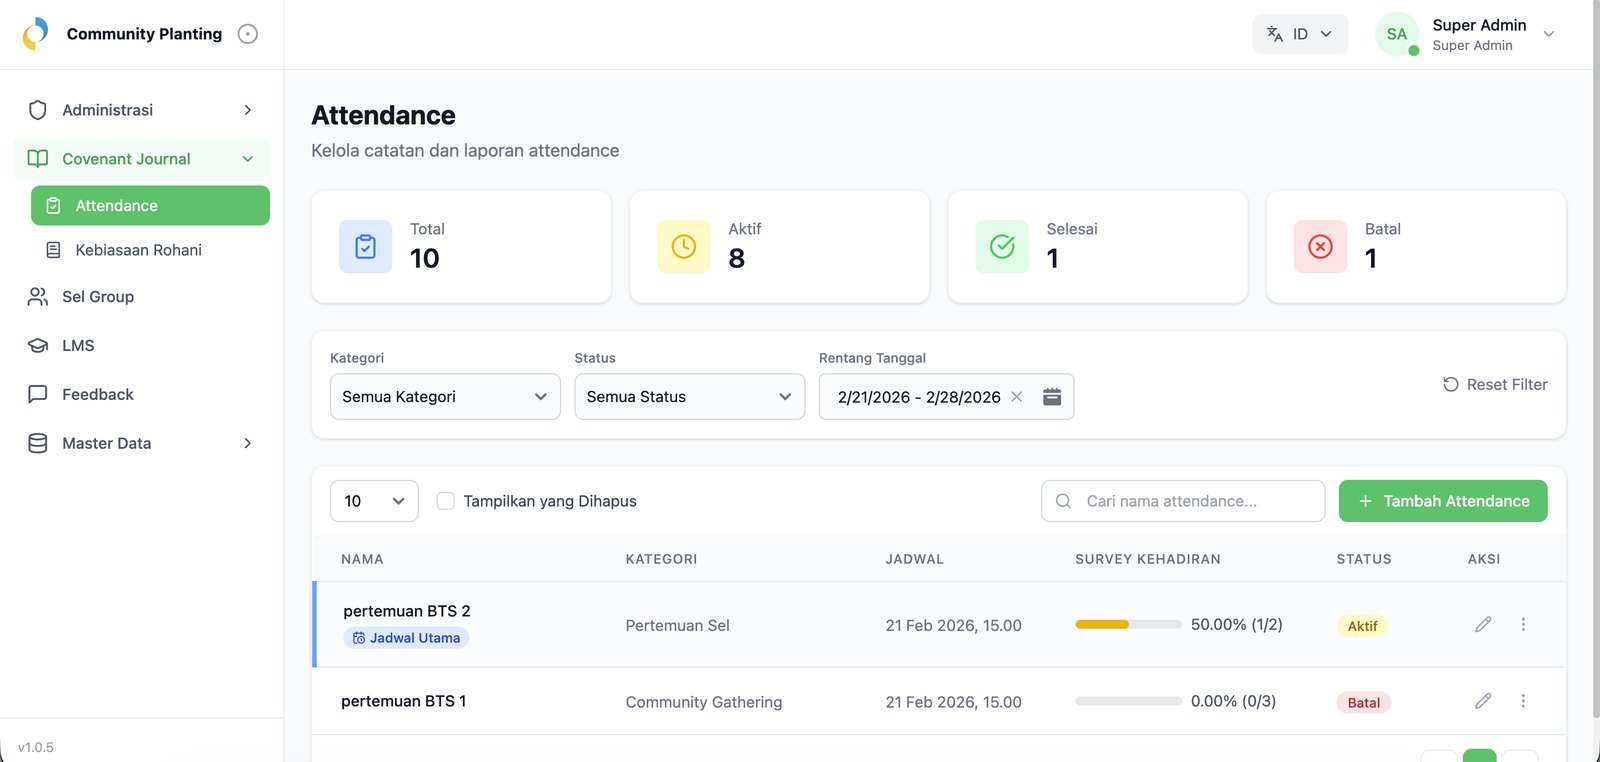Toggle the Tampilkan yang Dihapus checkbox
This screenshot has height=762, width=1600.
point(446,501)
